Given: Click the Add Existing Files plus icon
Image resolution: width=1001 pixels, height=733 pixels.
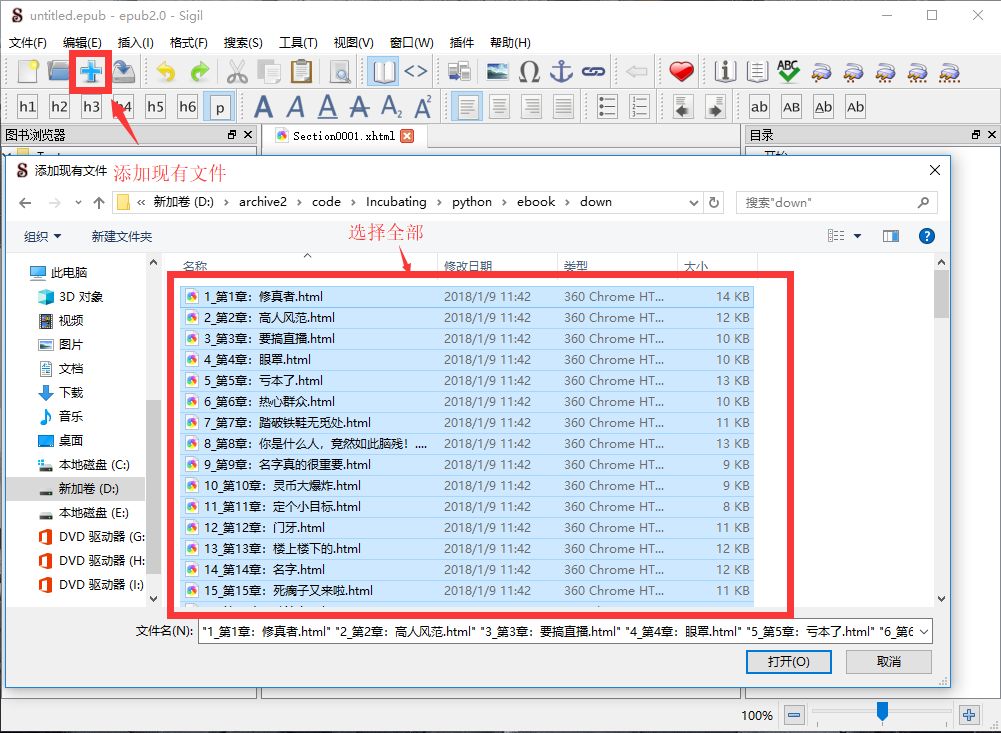Looking at the screenshot, I should click(x=91, y=72).
